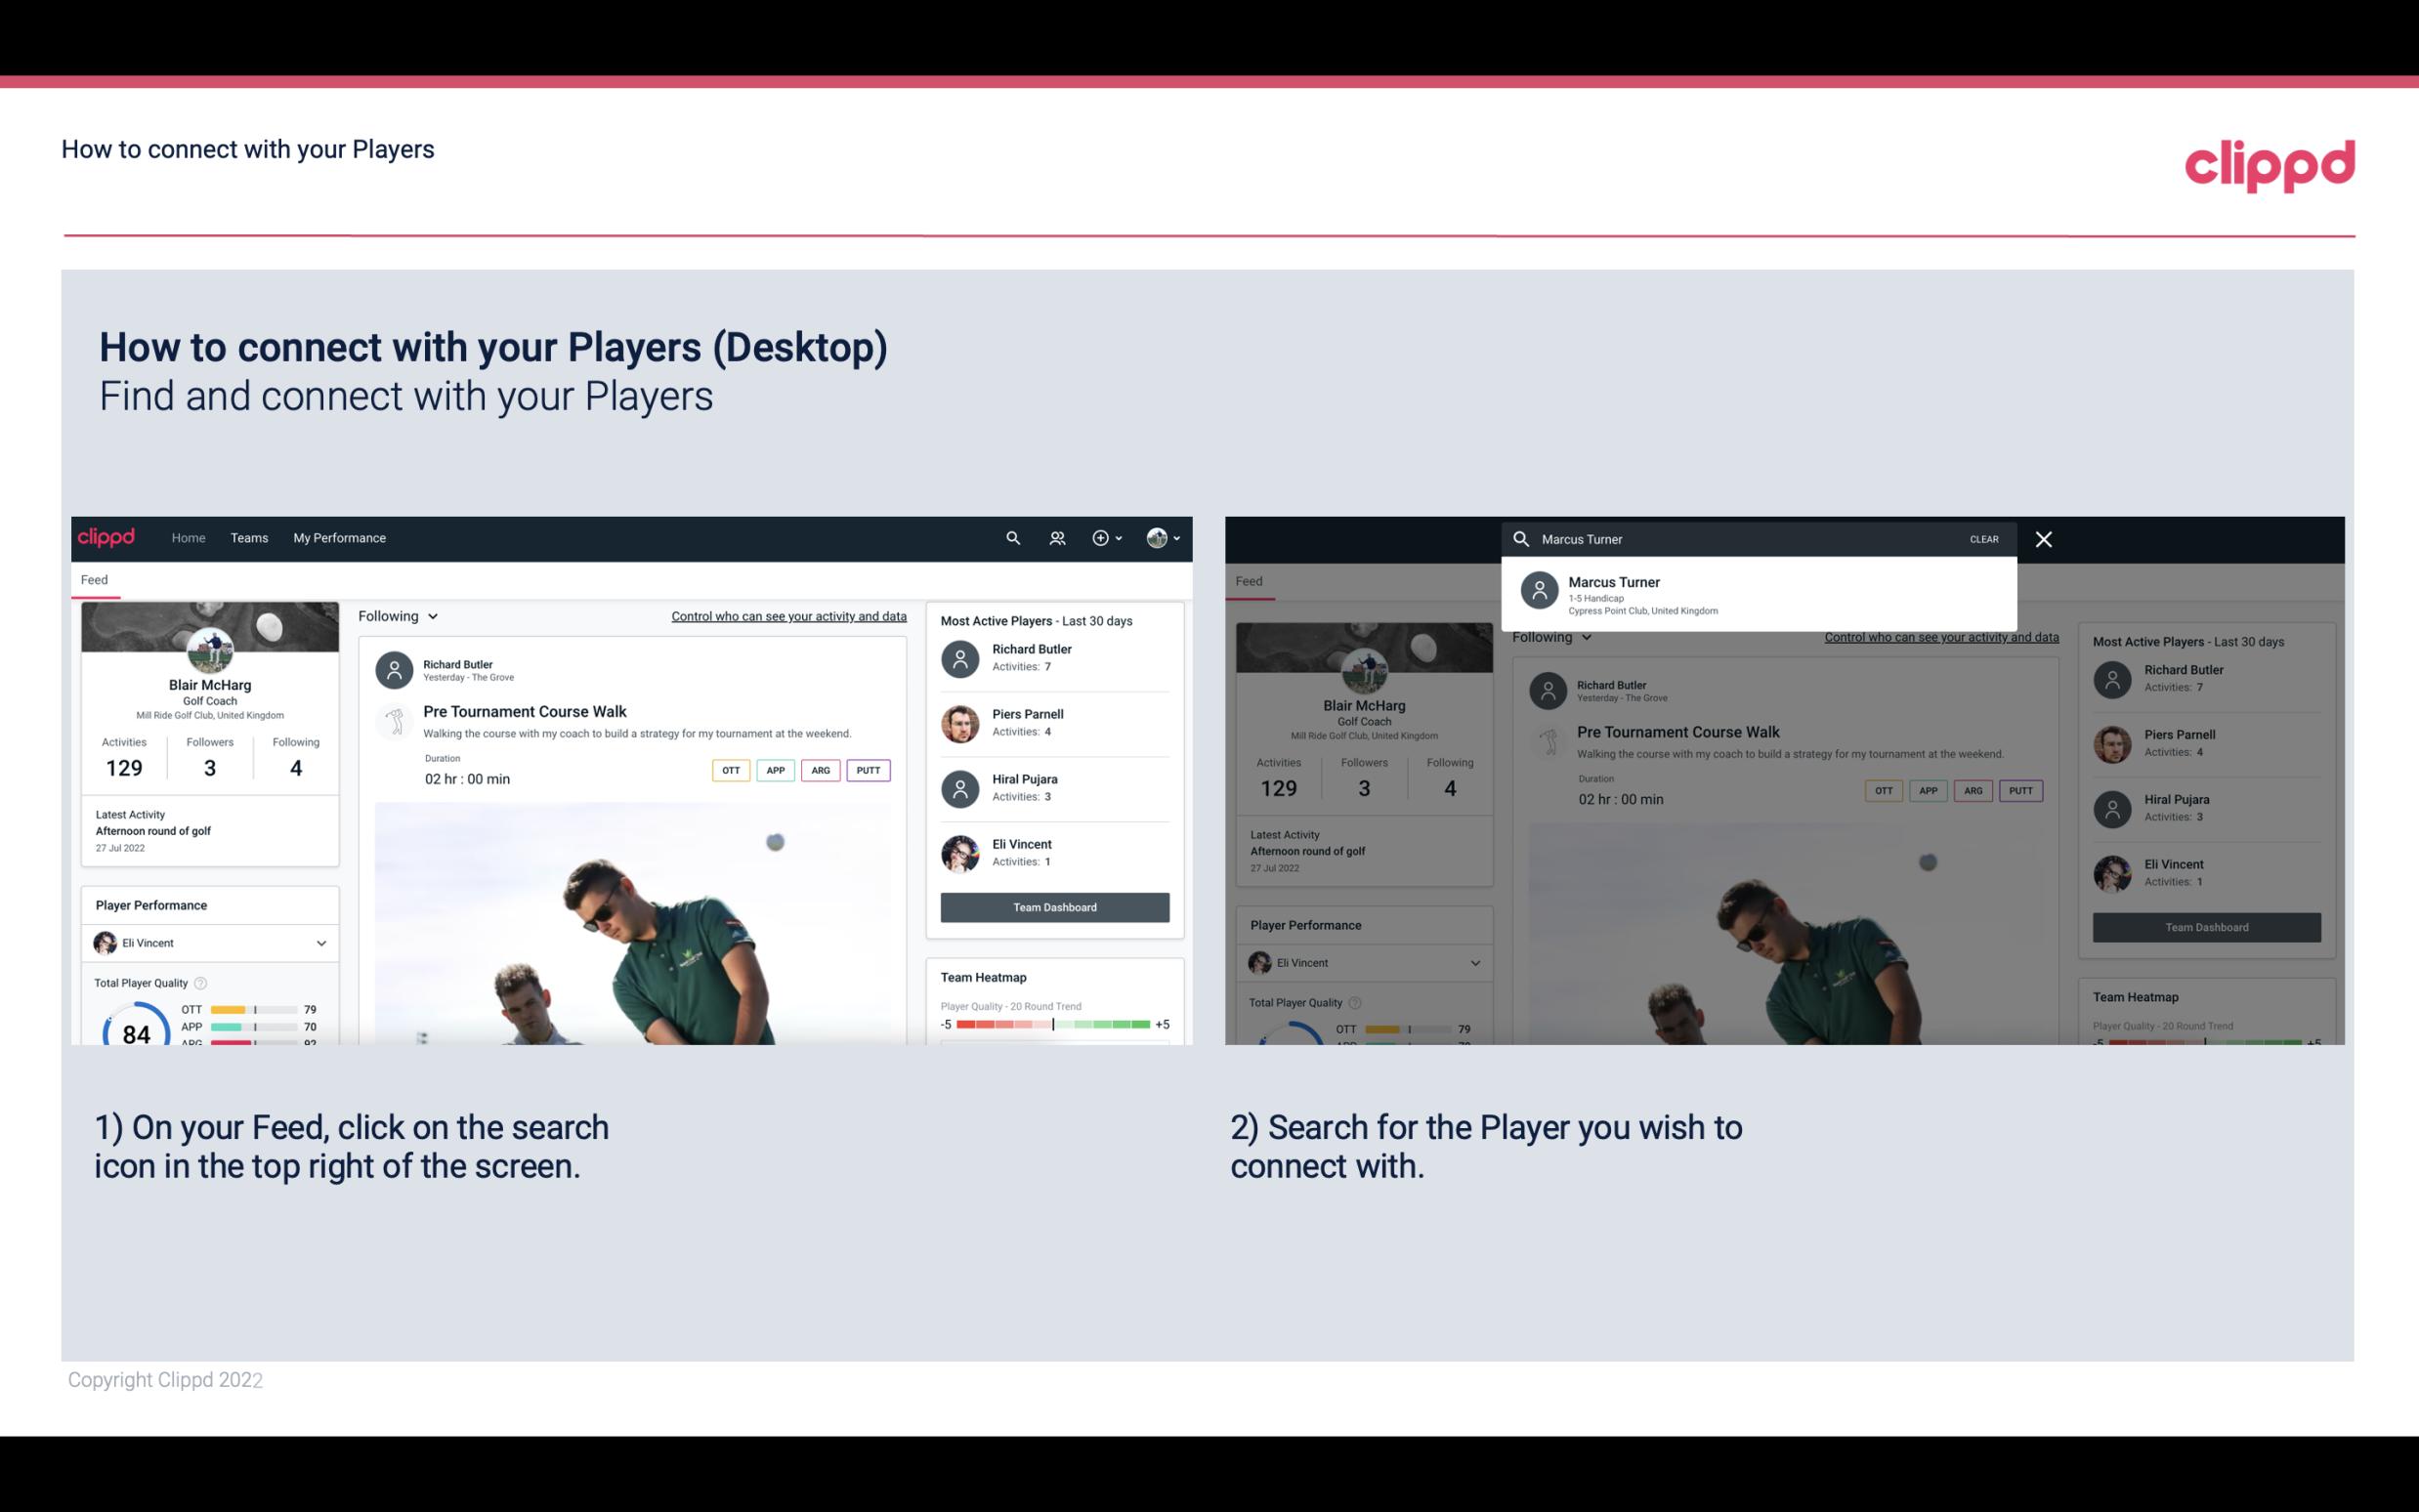Toggle the APP performance category filter

(773, 770)
